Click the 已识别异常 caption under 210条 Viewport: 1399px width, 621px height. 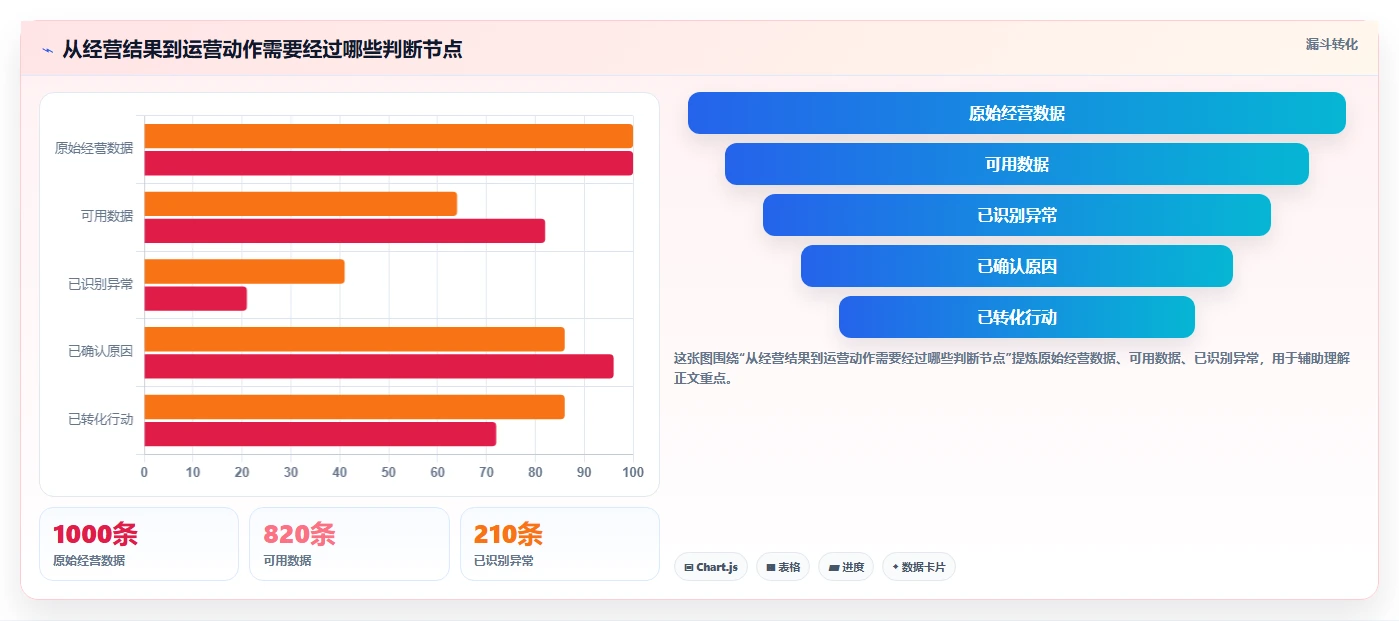pyautogui.click(x=503, y=561)
